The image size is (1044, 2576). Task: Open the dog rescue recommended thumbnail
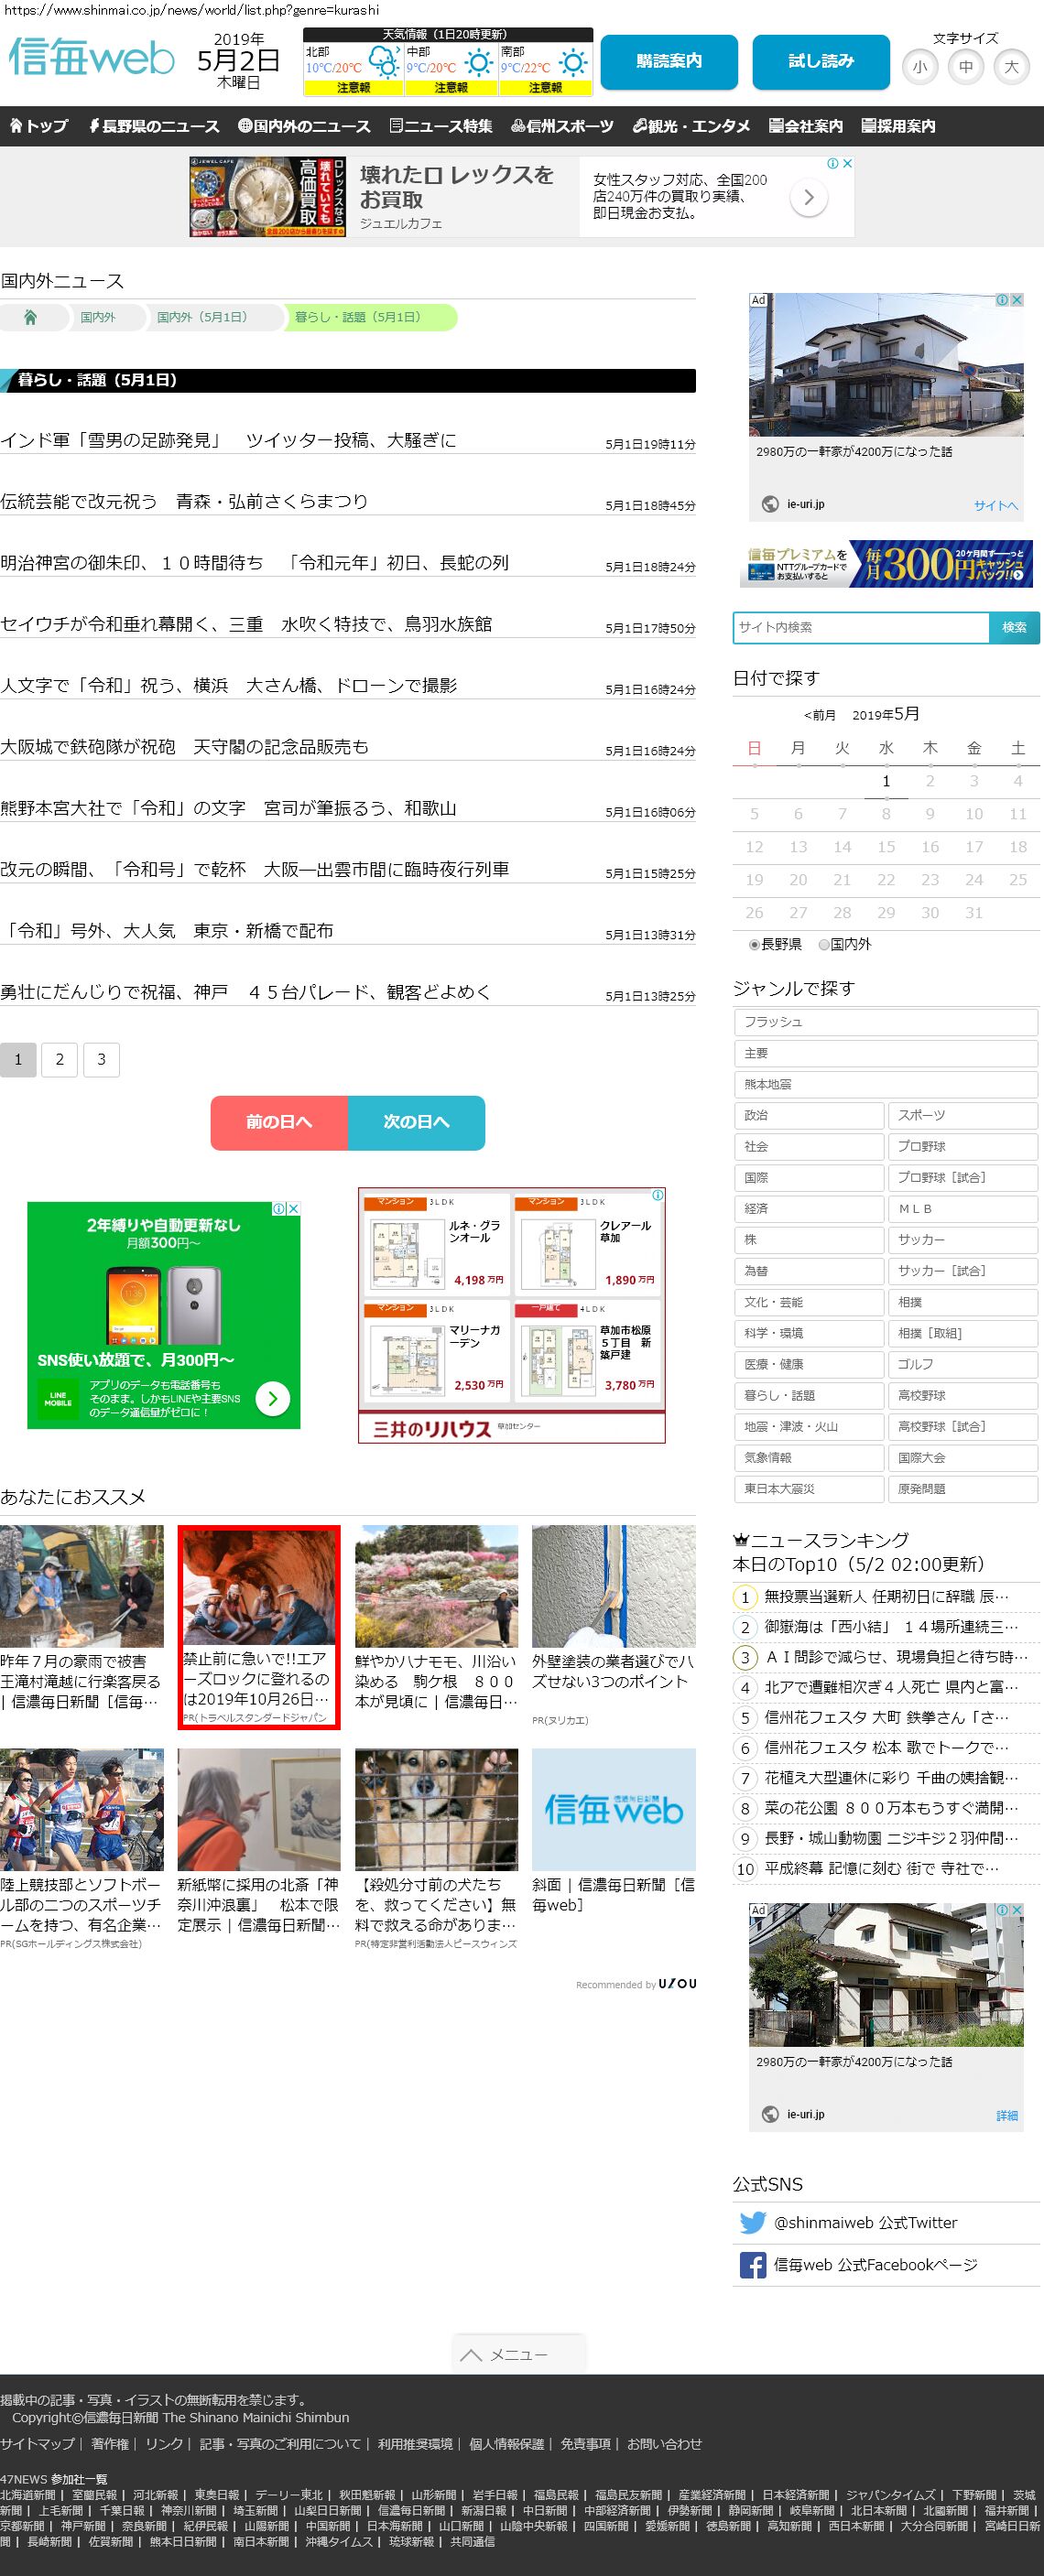pyautogui.click(x=436, y=1809)
